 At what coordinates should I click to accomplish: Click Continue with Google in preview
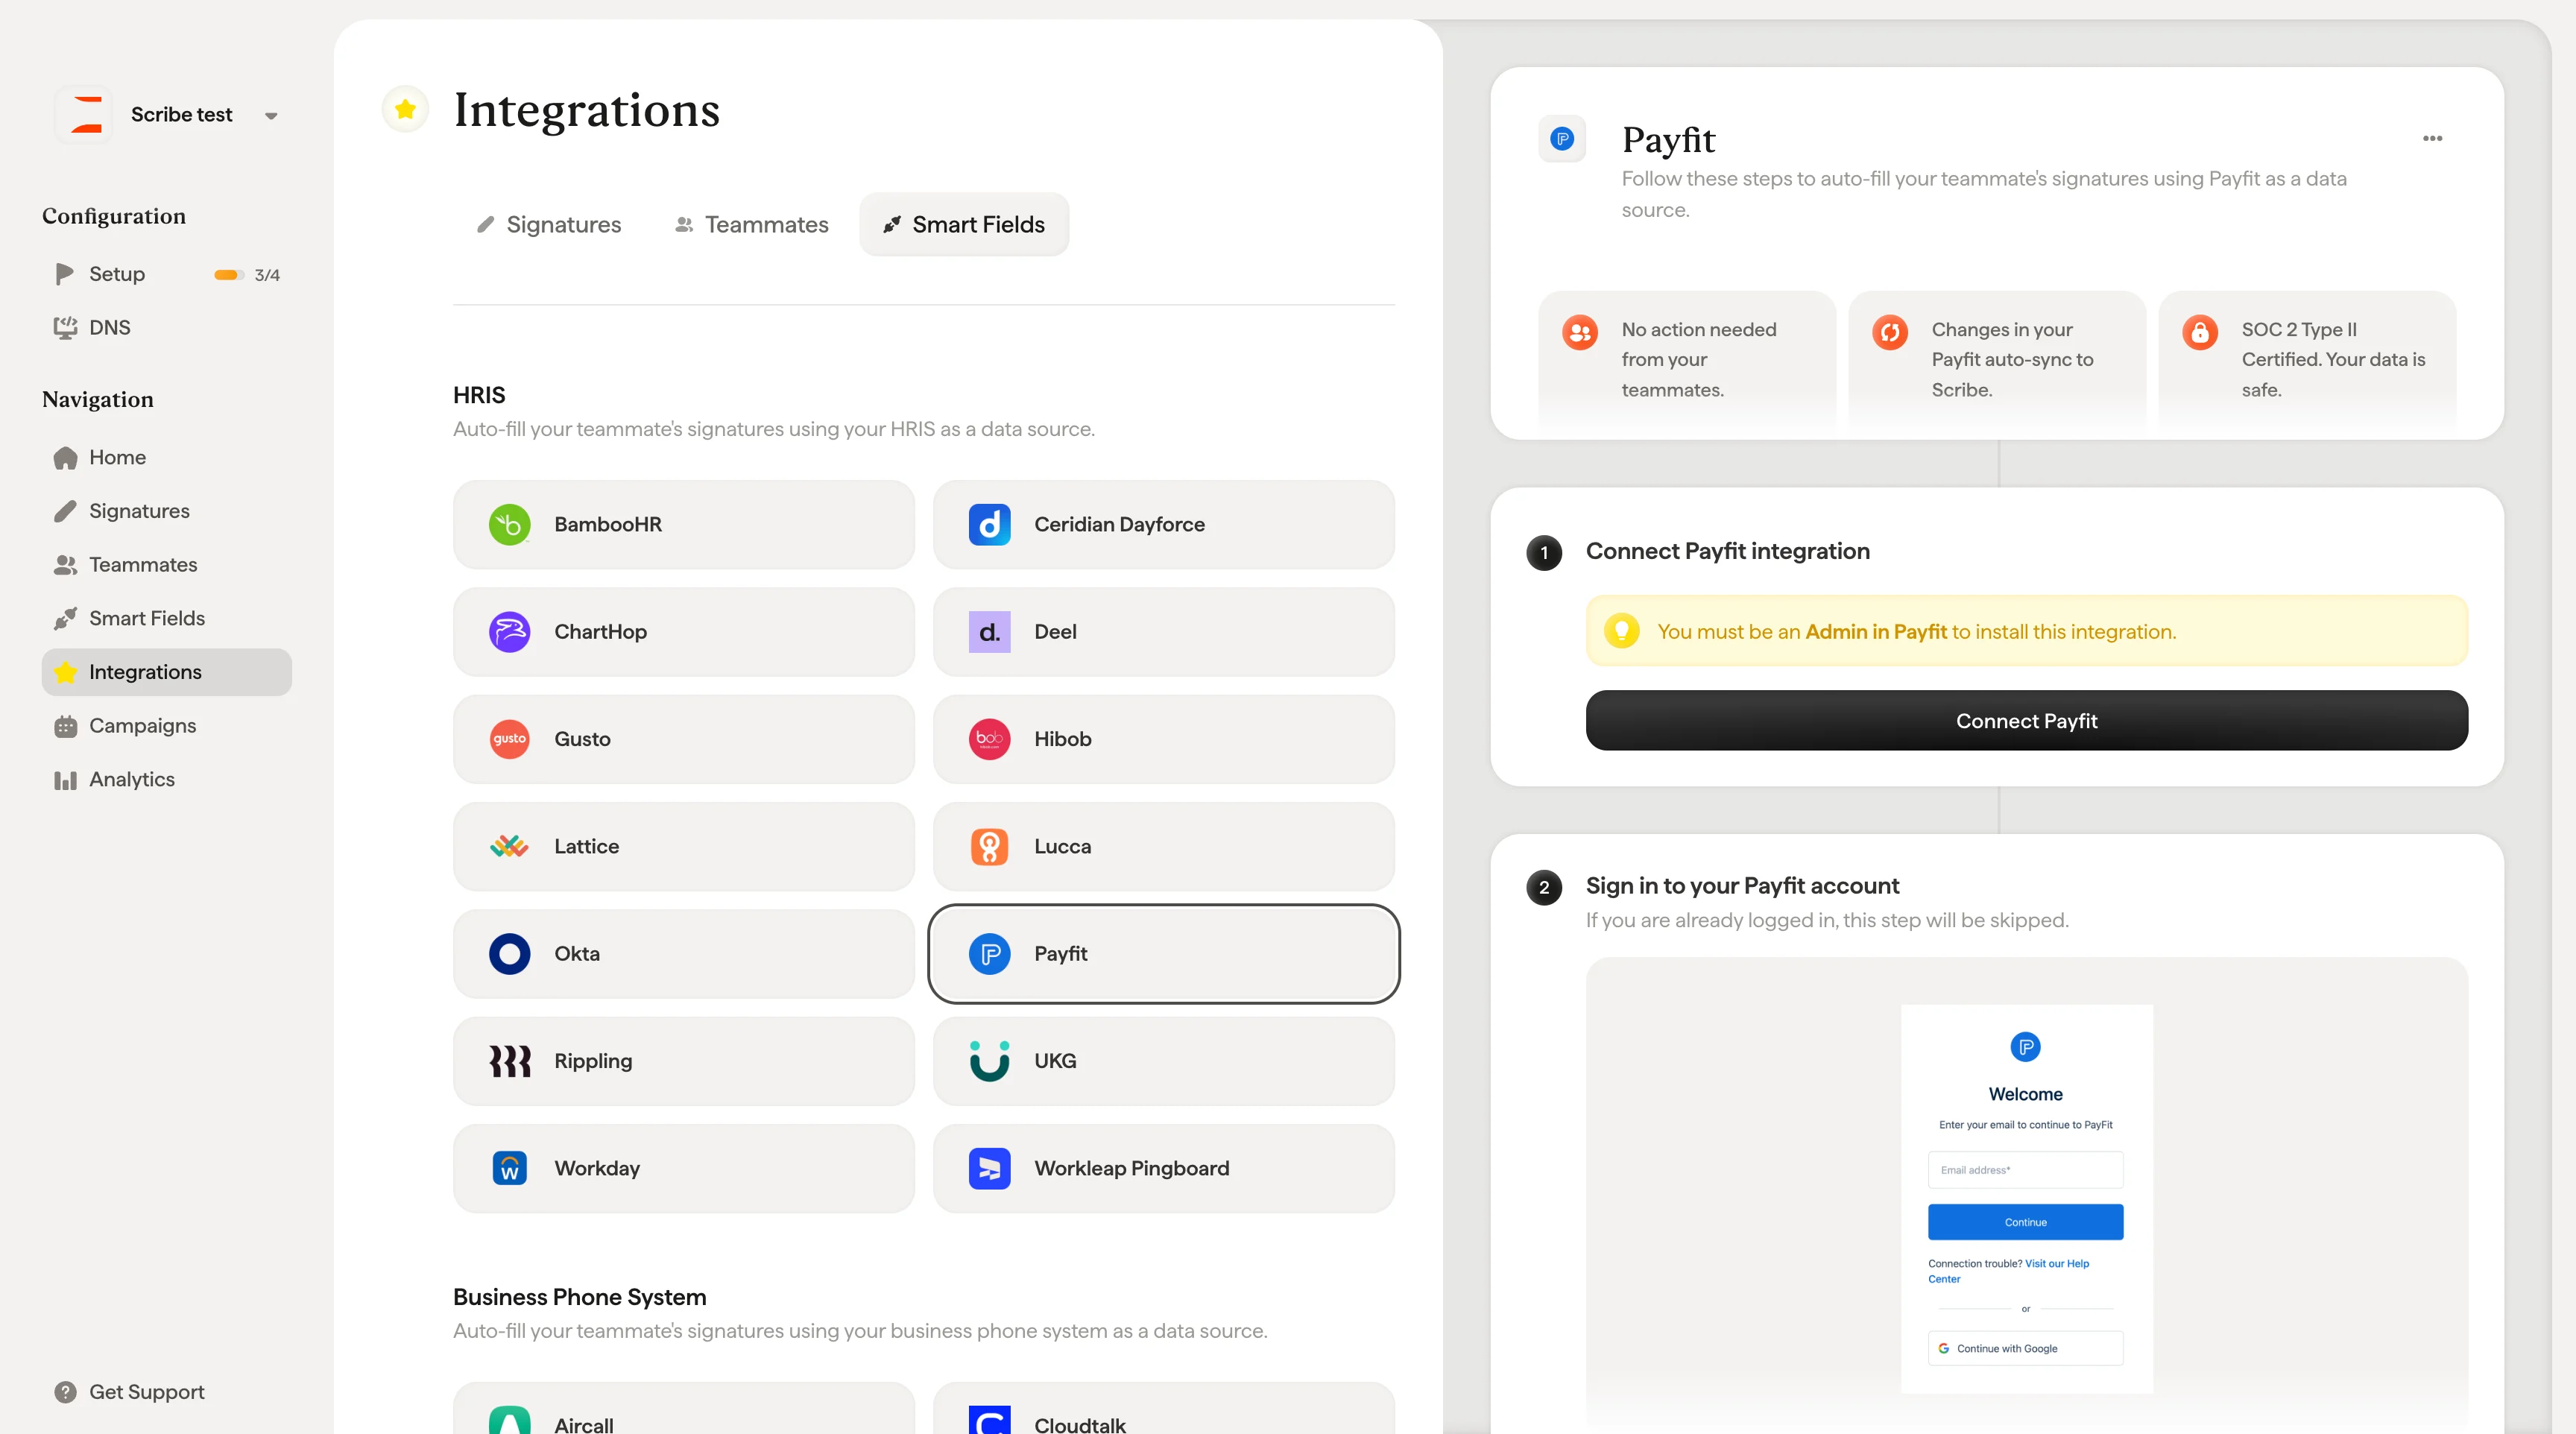[2025, 1348]
